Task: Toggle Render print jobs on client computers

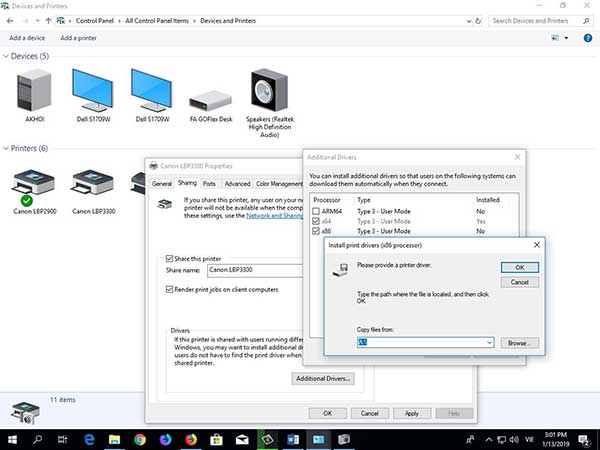Action: coord(169,289)
